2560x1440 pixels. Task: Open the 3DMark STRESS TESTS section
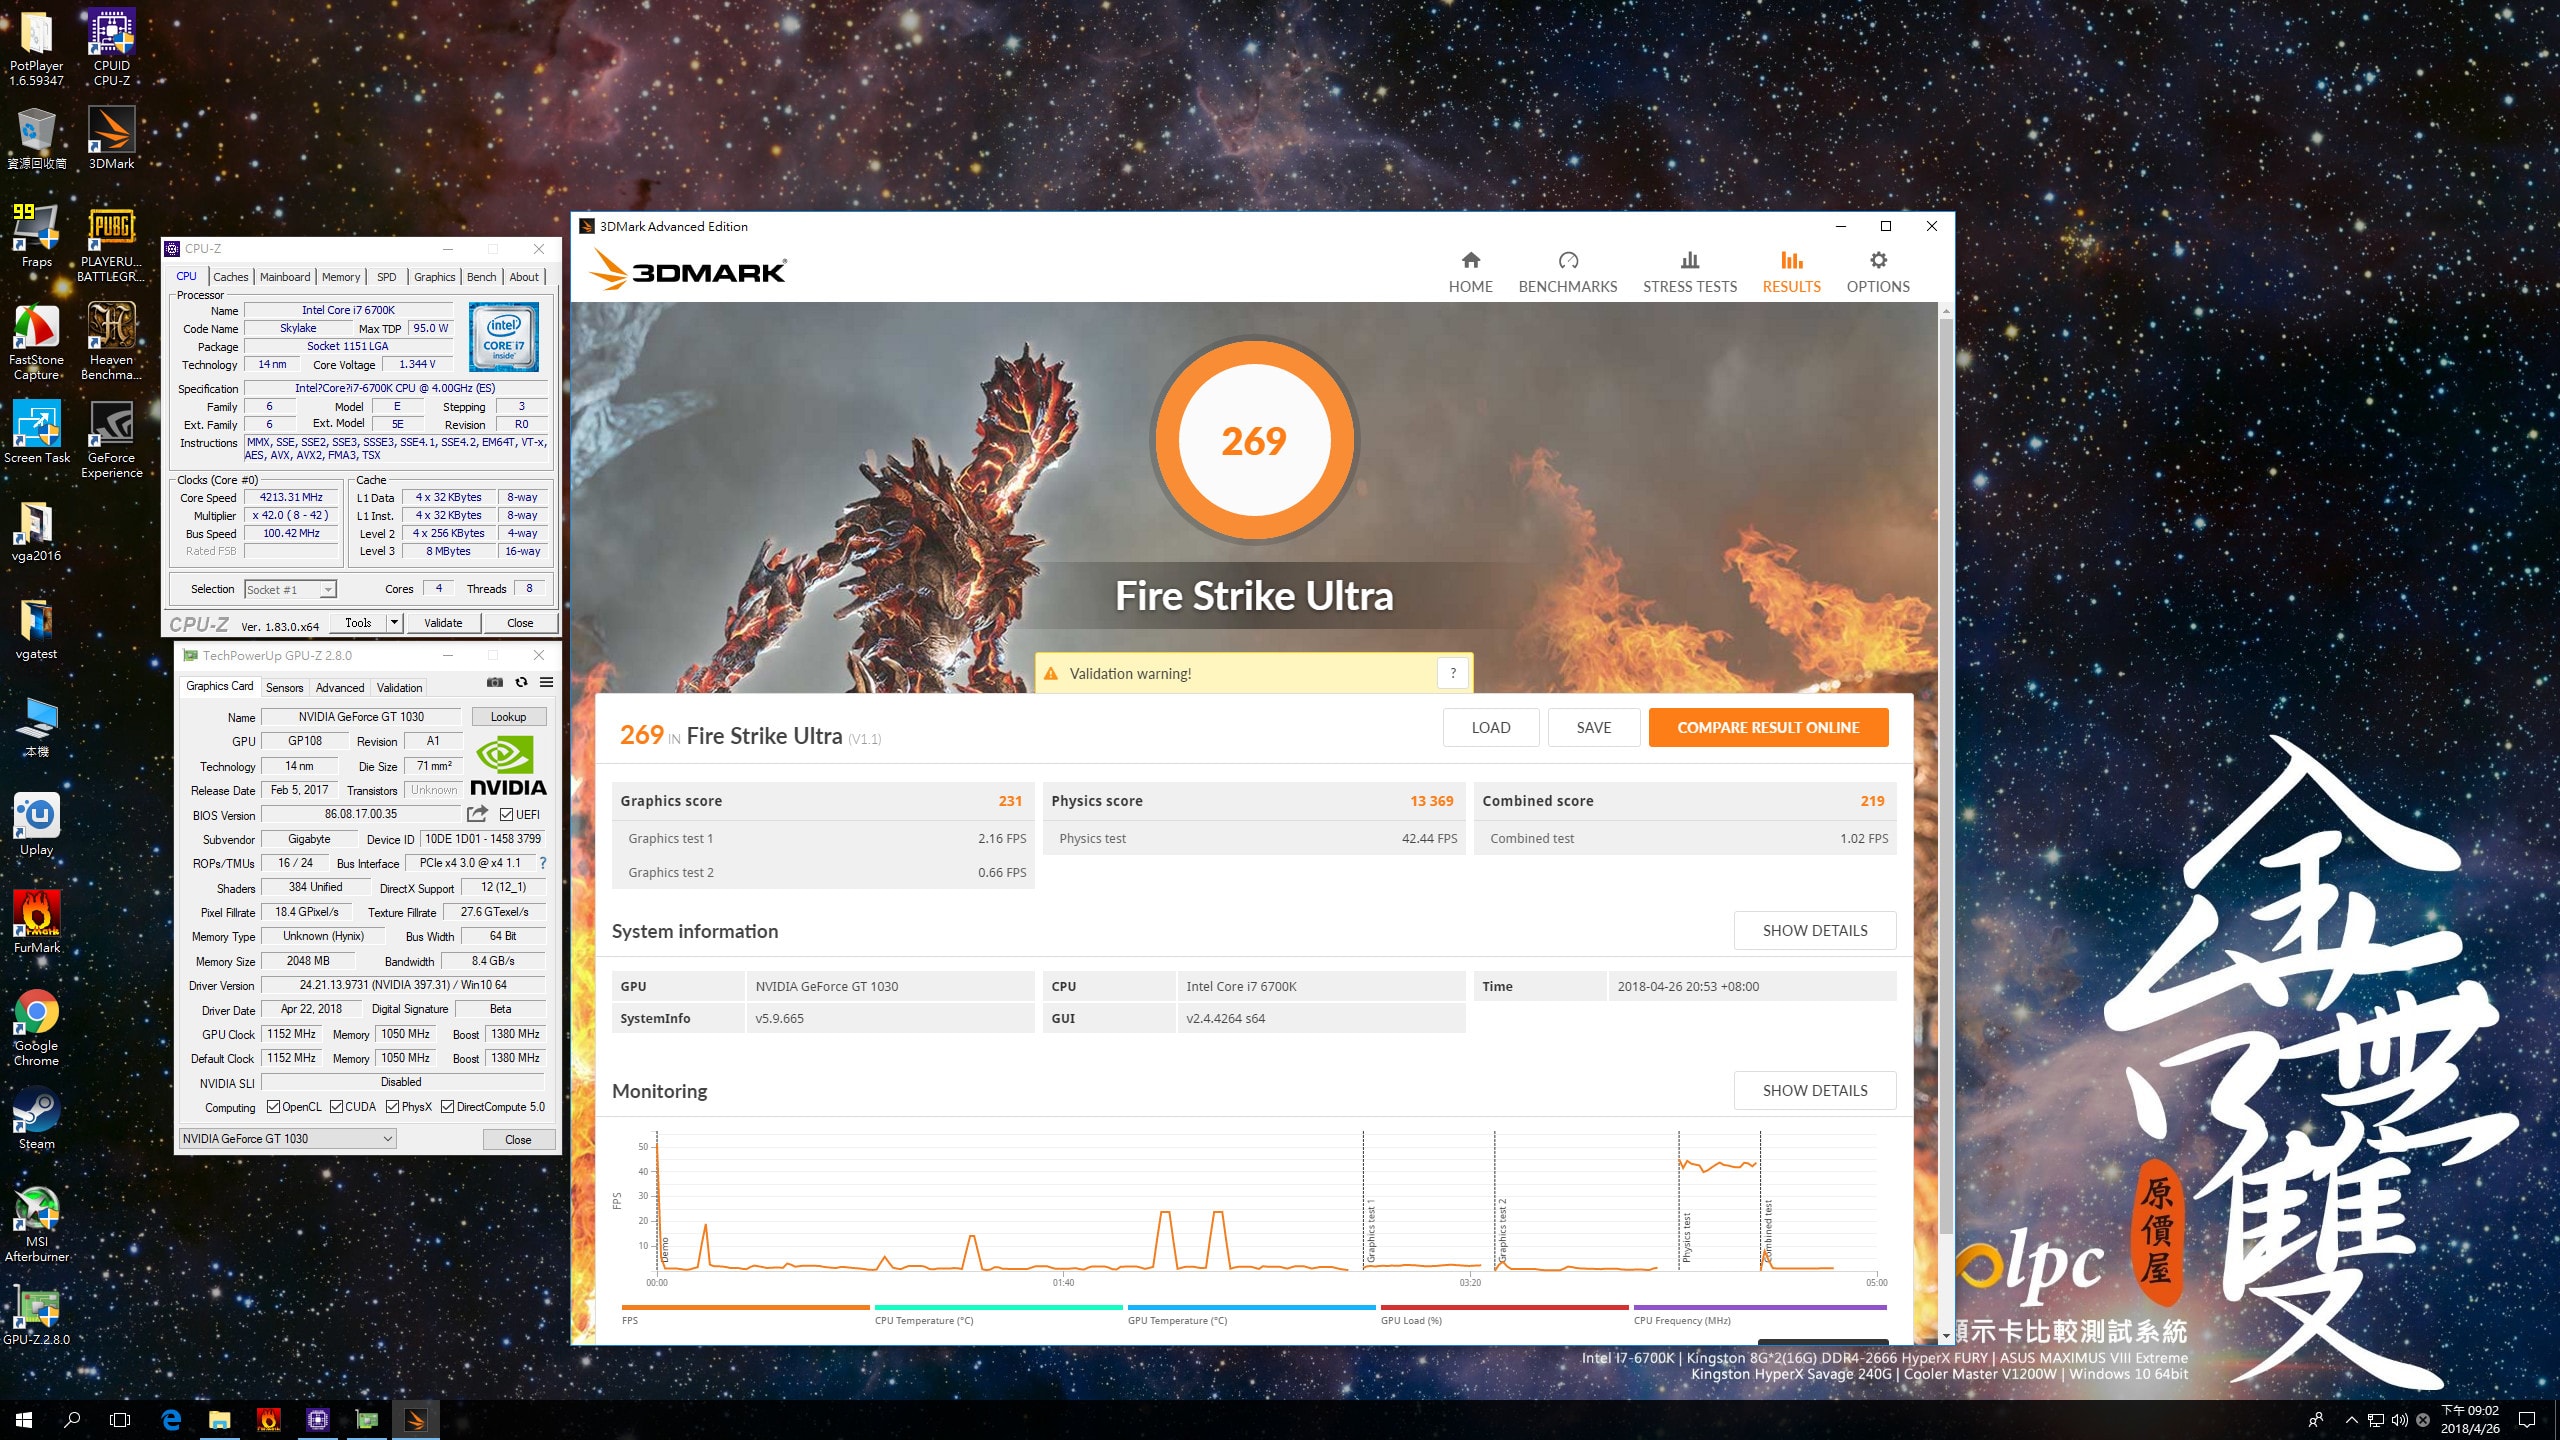click(x=1689, y=272)
